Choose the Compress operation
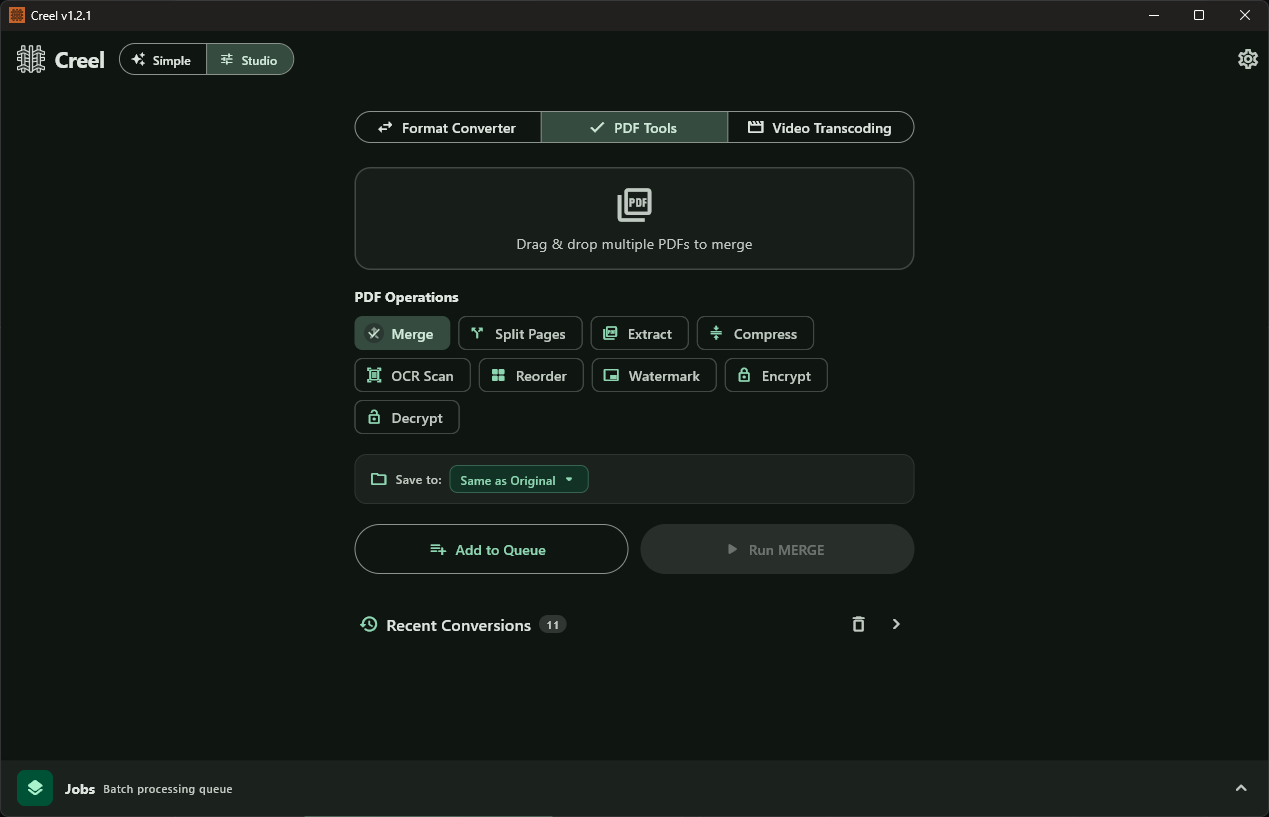 [x=755, y=333]
